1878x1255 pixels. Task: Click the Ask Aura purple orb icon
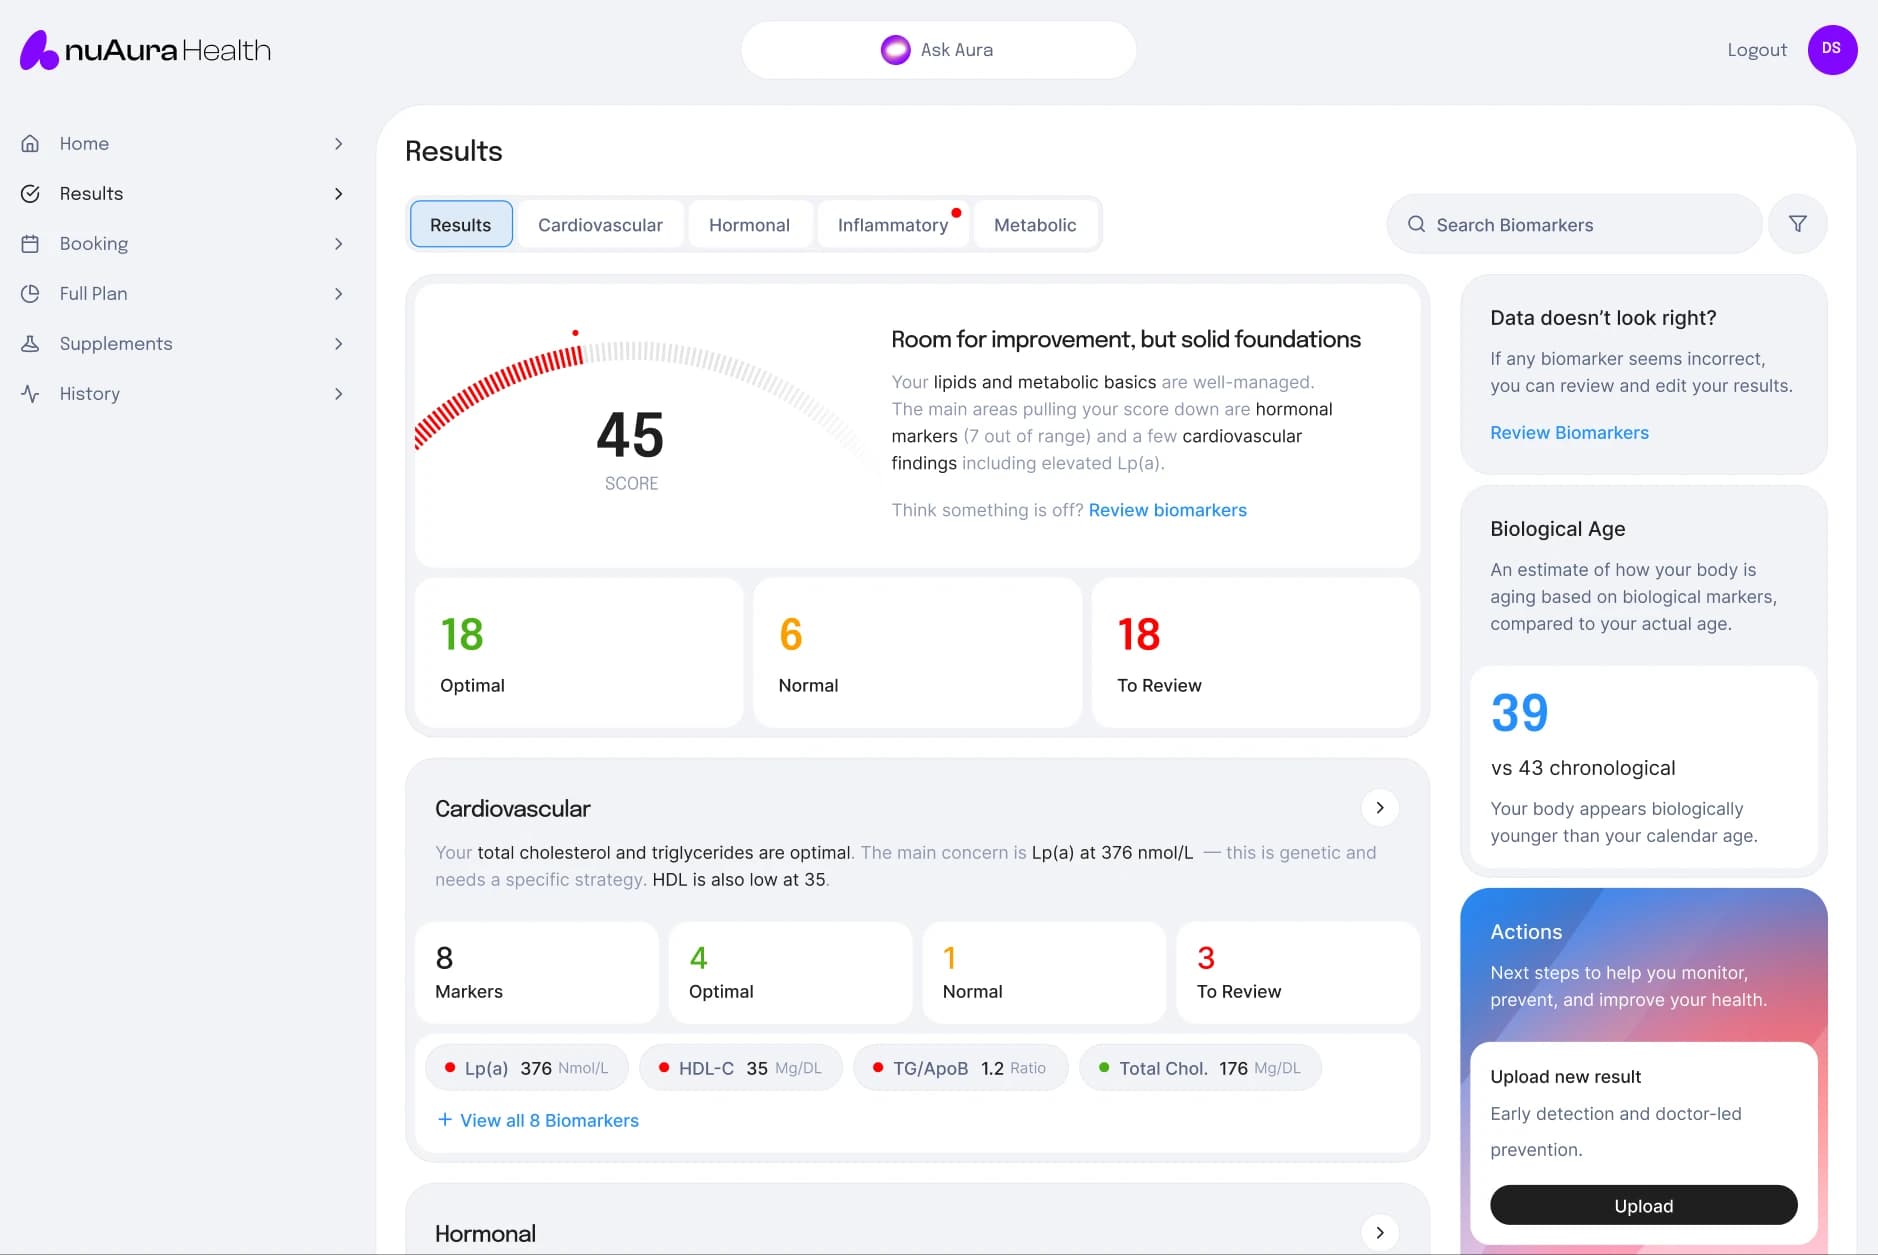(x=895, y=49)
